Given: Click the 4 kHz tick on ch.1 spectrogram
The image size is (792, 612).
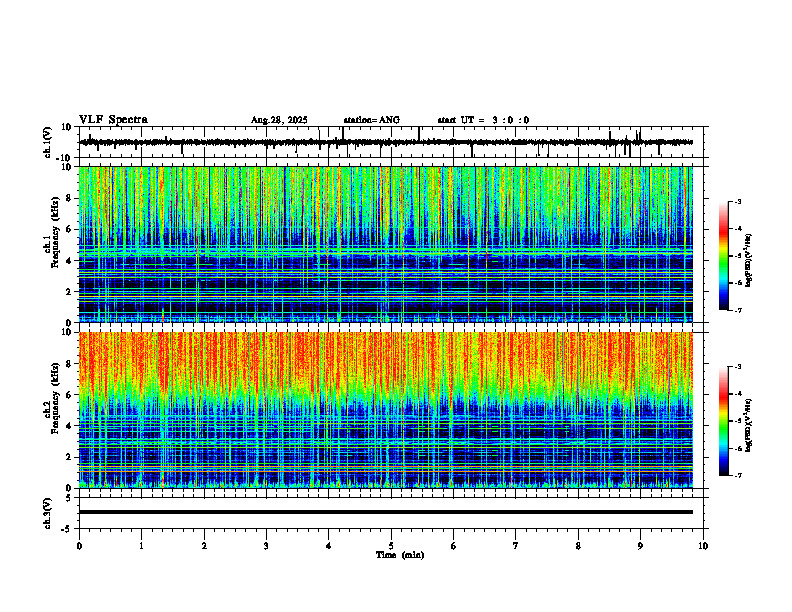Looking at the screenshot, I should click(x=70, y=261).
